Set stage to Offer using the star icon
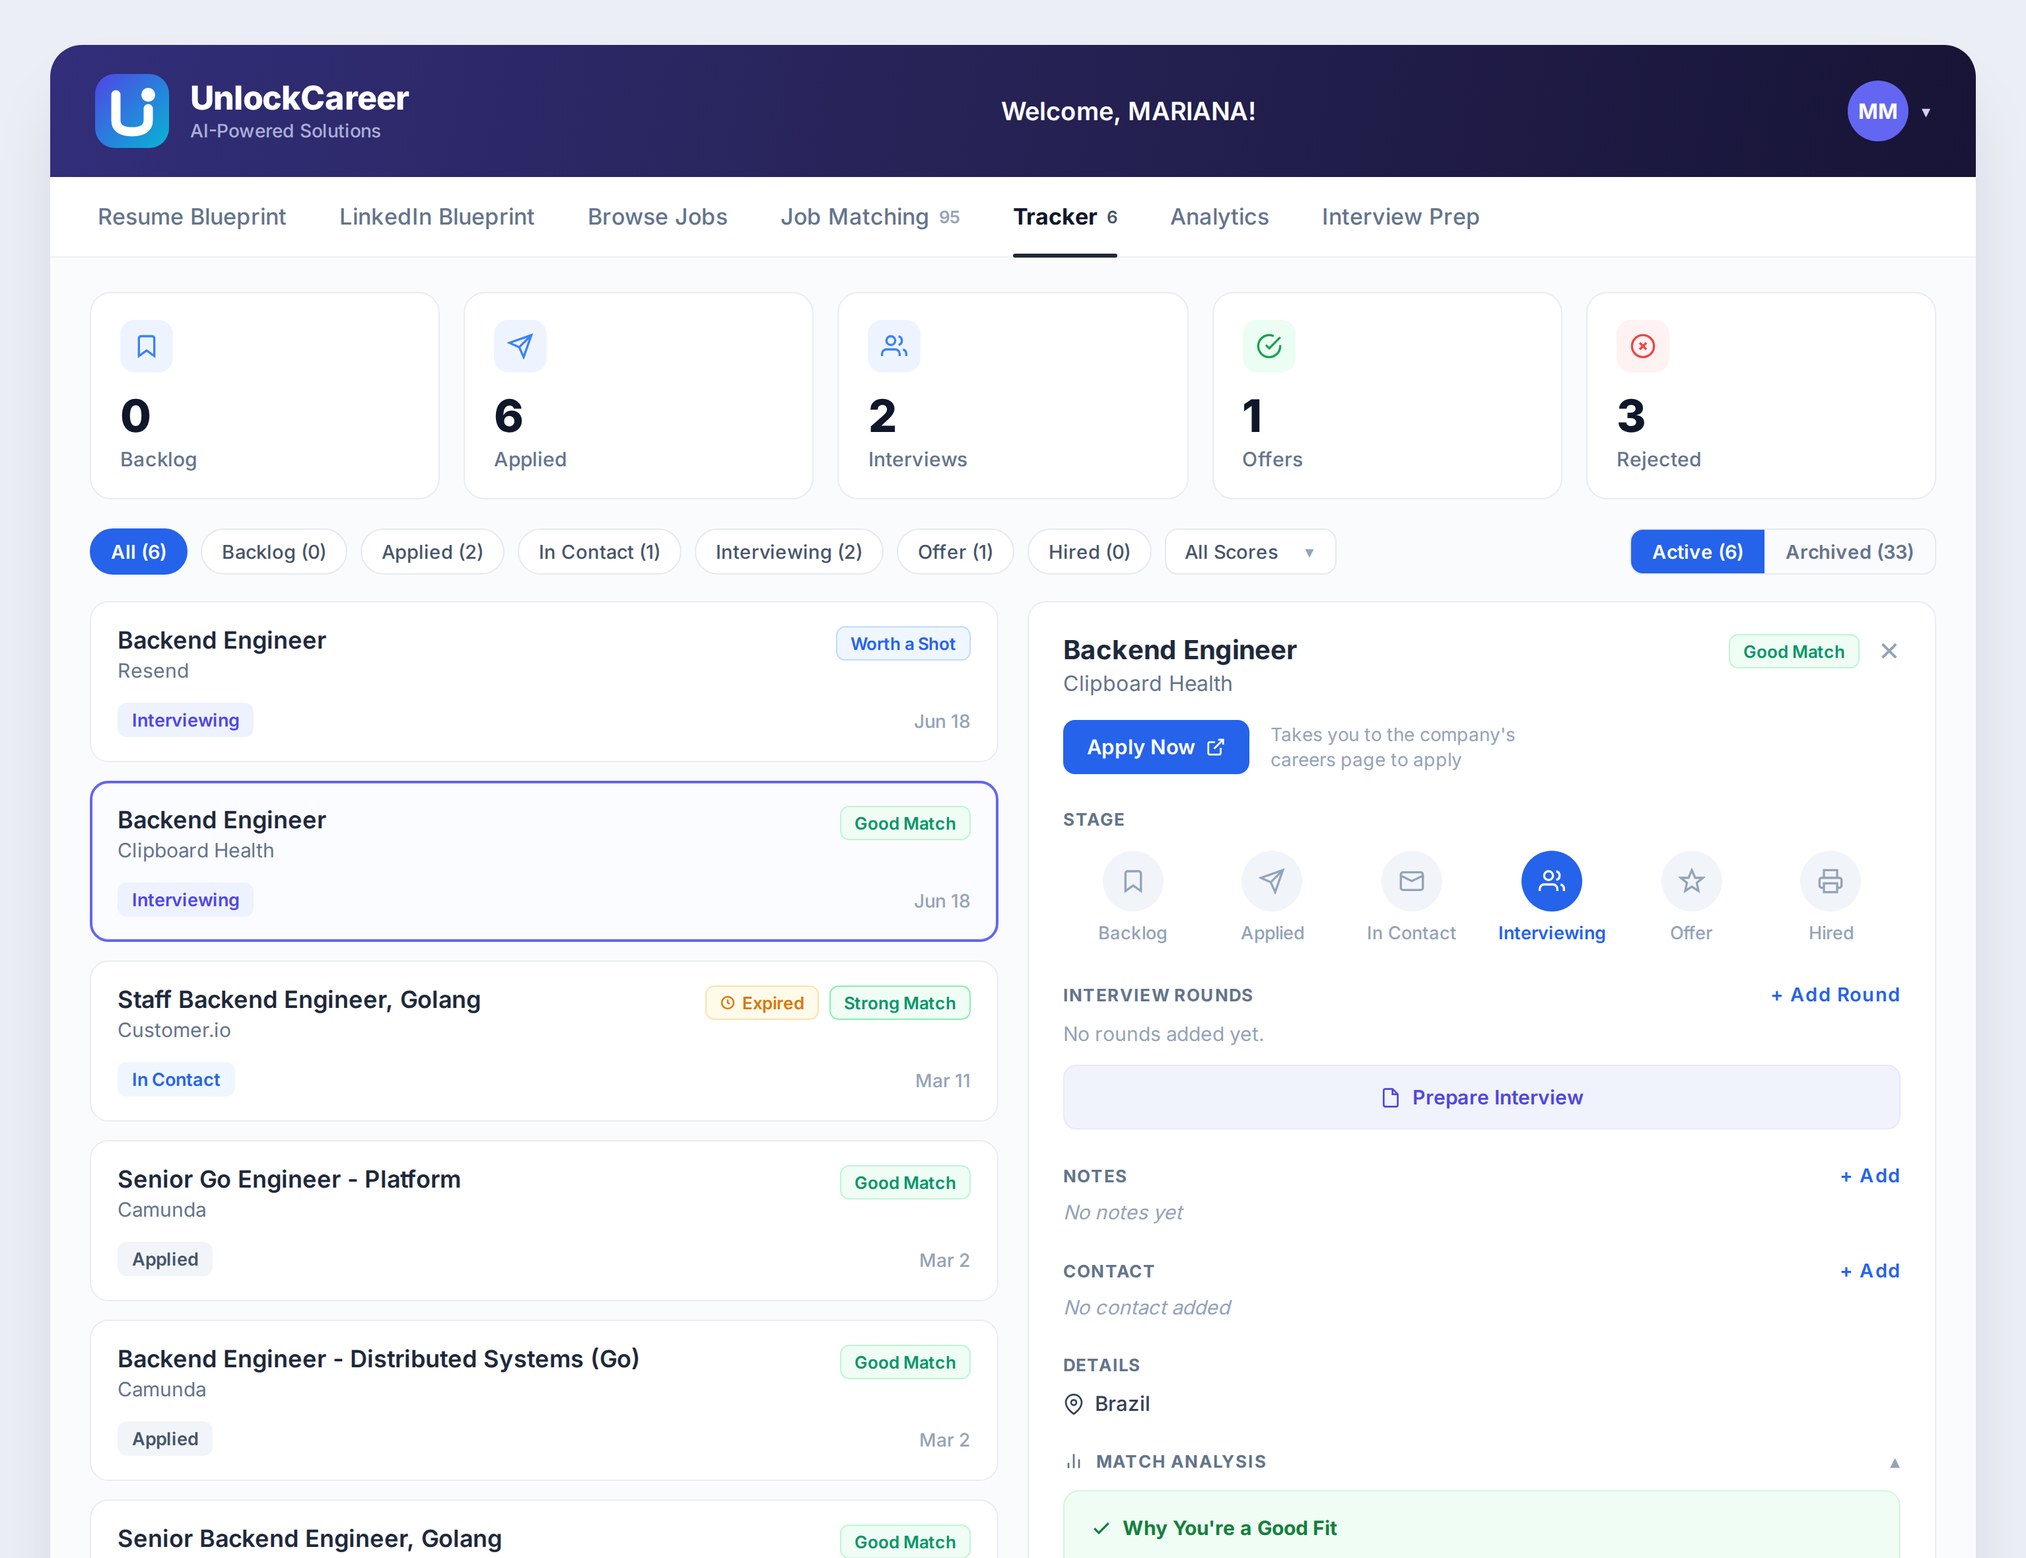Screen dimensions: 2026x1558 pyautogui.click(x=1691, y=881)
